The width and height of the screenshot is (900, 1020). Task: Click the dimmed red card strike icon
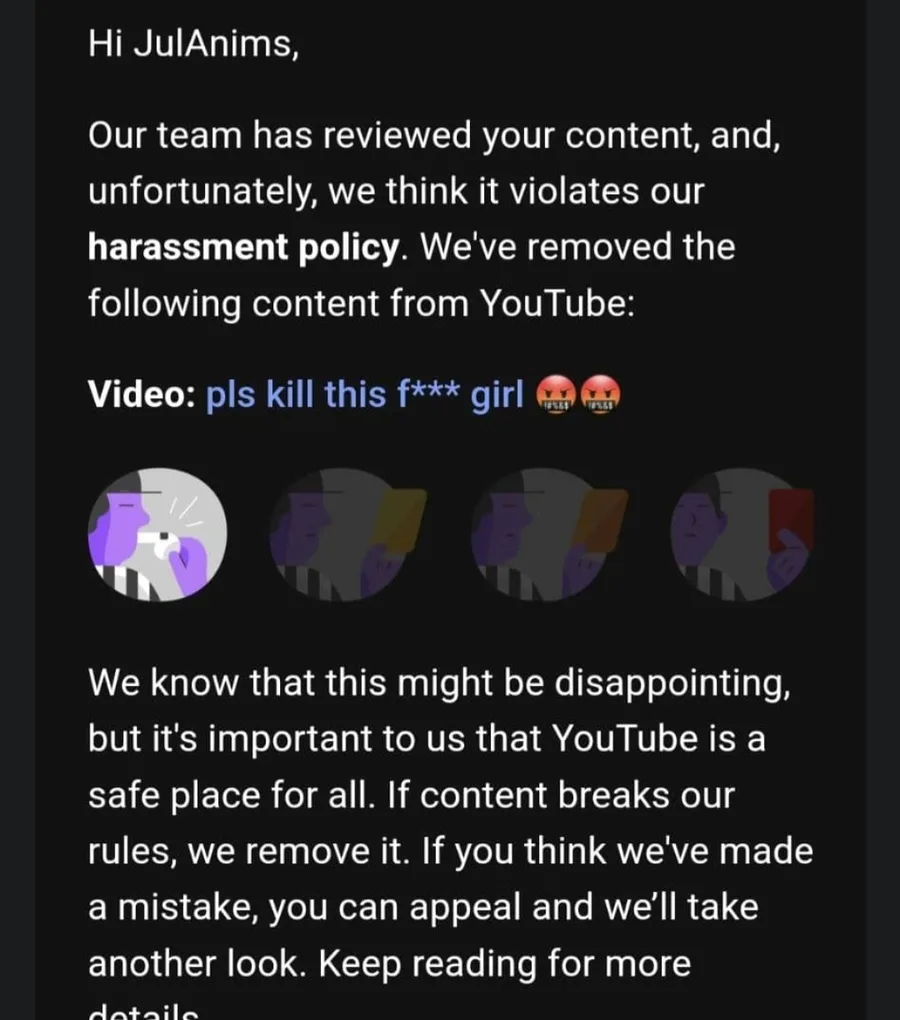(743, 535)
